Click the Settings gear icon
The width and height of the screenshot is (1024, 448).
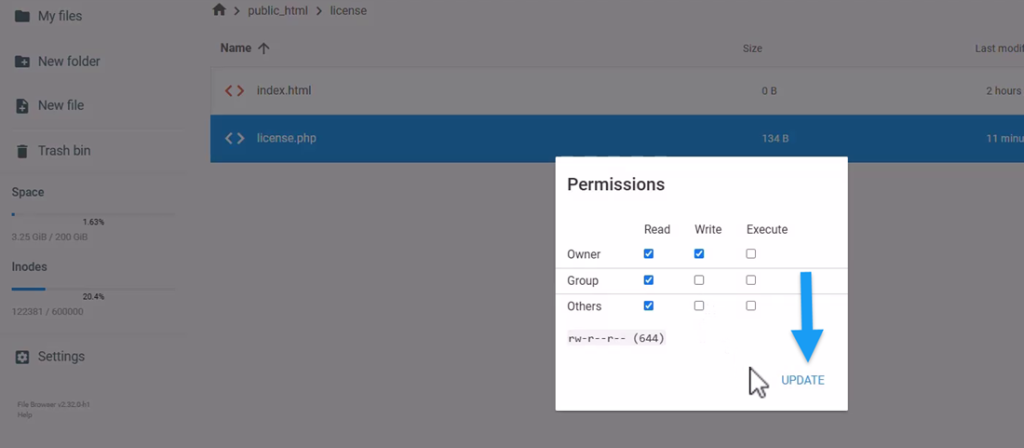22,357
